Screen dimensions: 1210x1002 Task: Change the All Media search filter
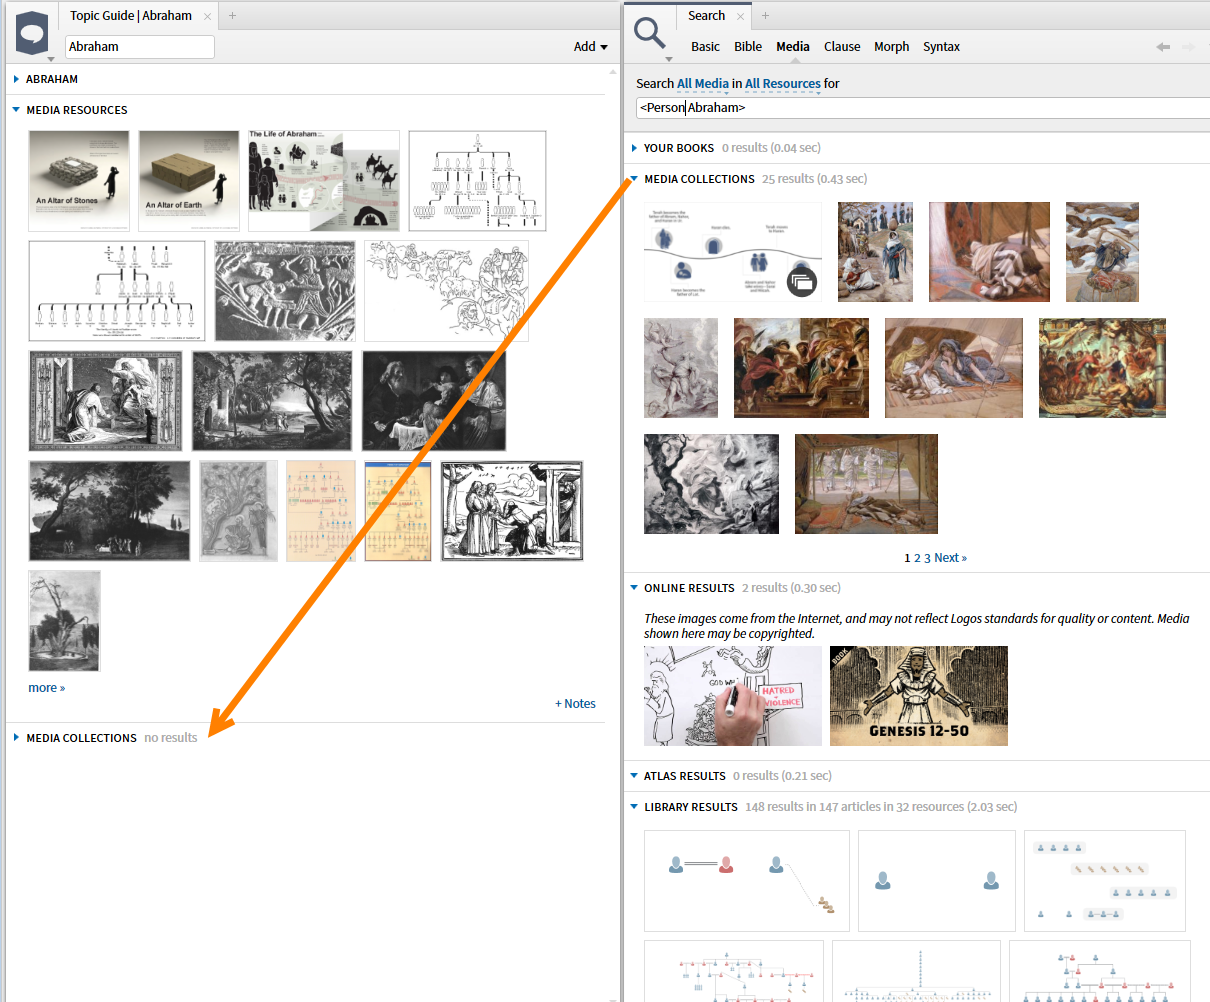[x=703, y=84]
